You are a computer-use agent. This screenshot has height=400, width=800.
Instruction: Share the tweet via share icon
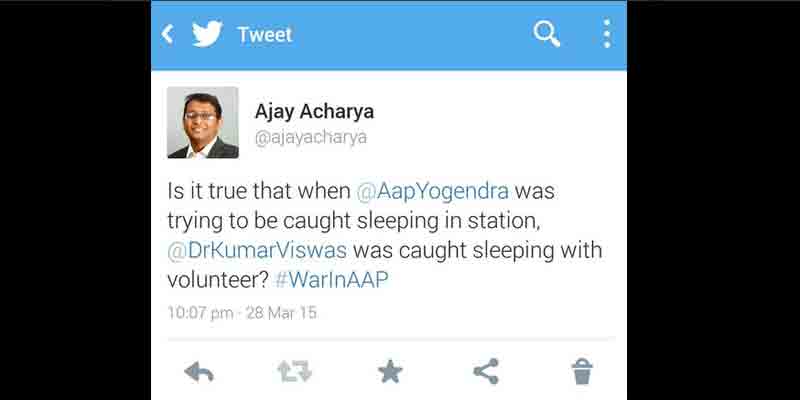486,371
